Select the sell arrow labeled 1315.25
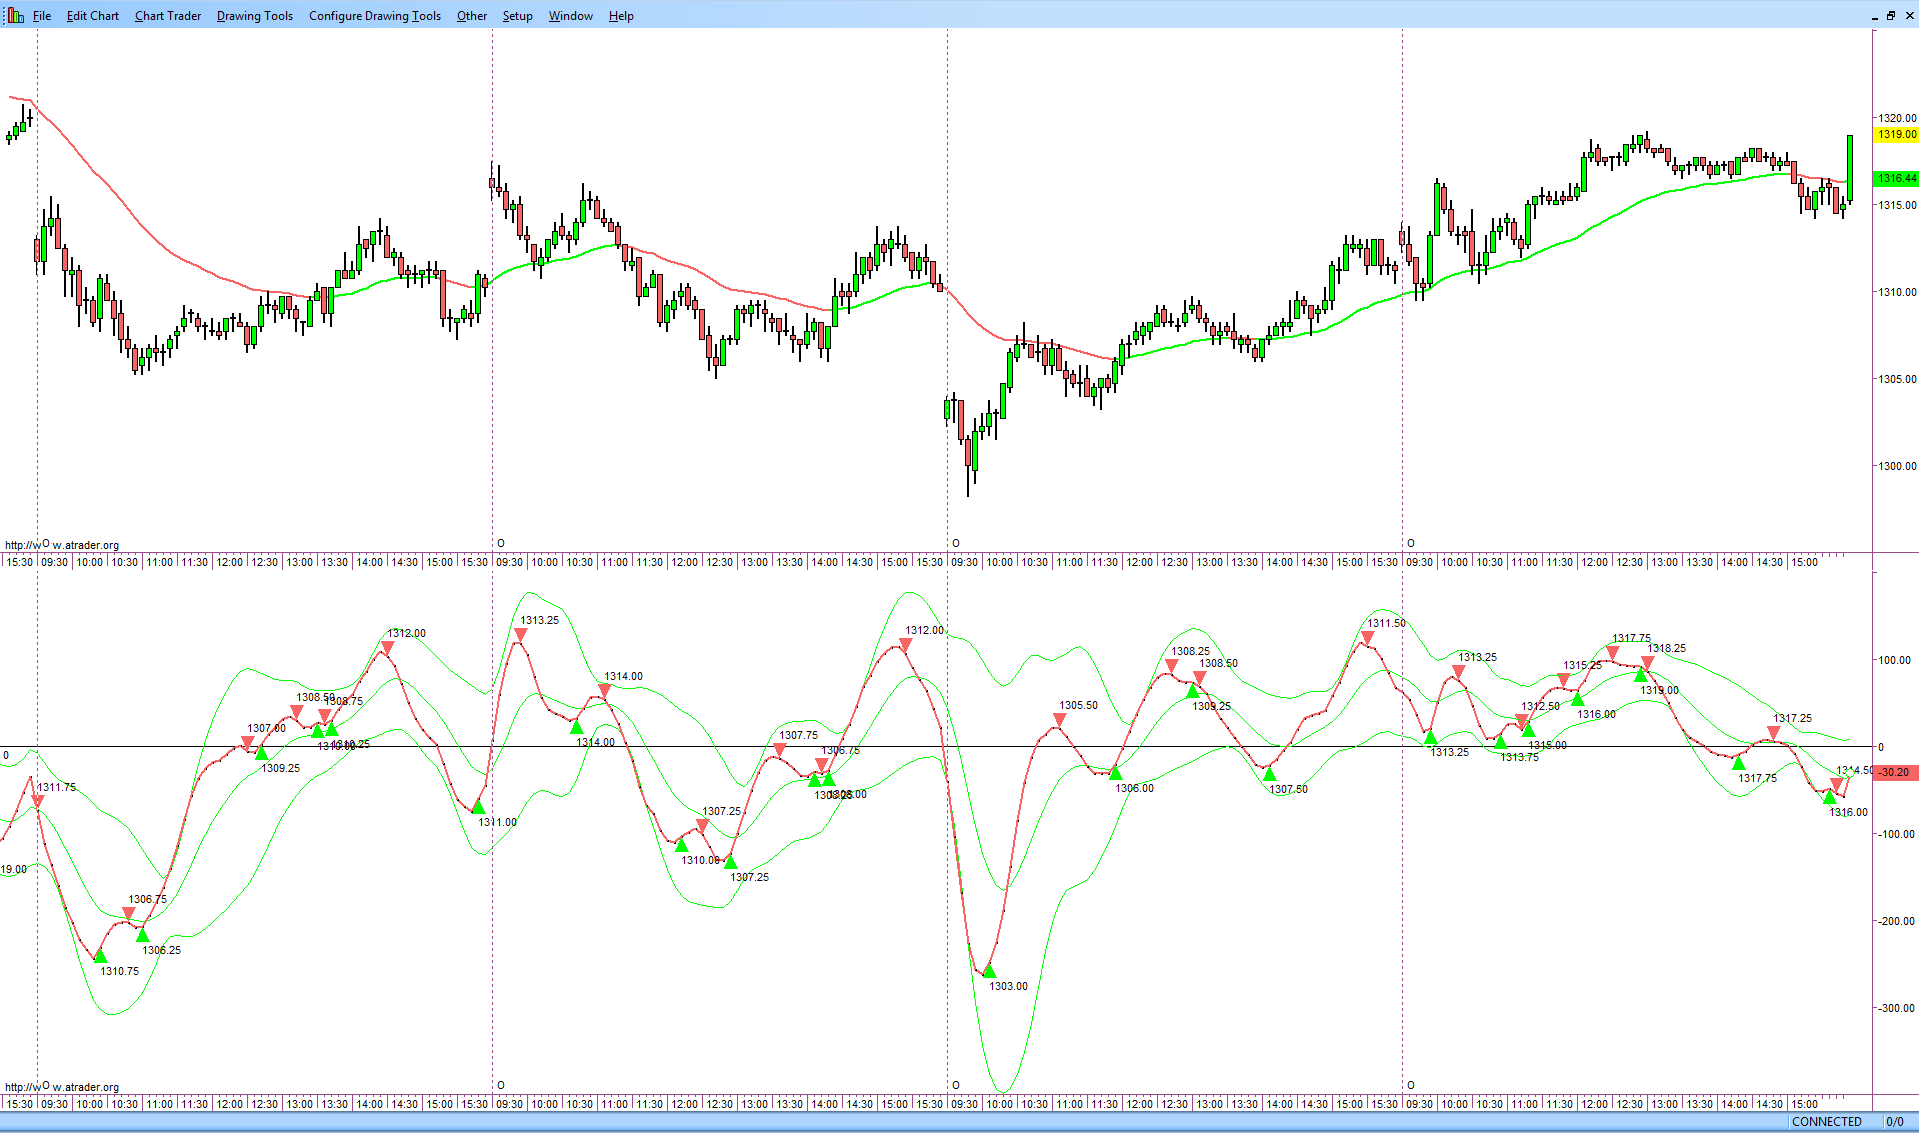This screenshot has width=1919, height=1133. [x=1564, y=680]
